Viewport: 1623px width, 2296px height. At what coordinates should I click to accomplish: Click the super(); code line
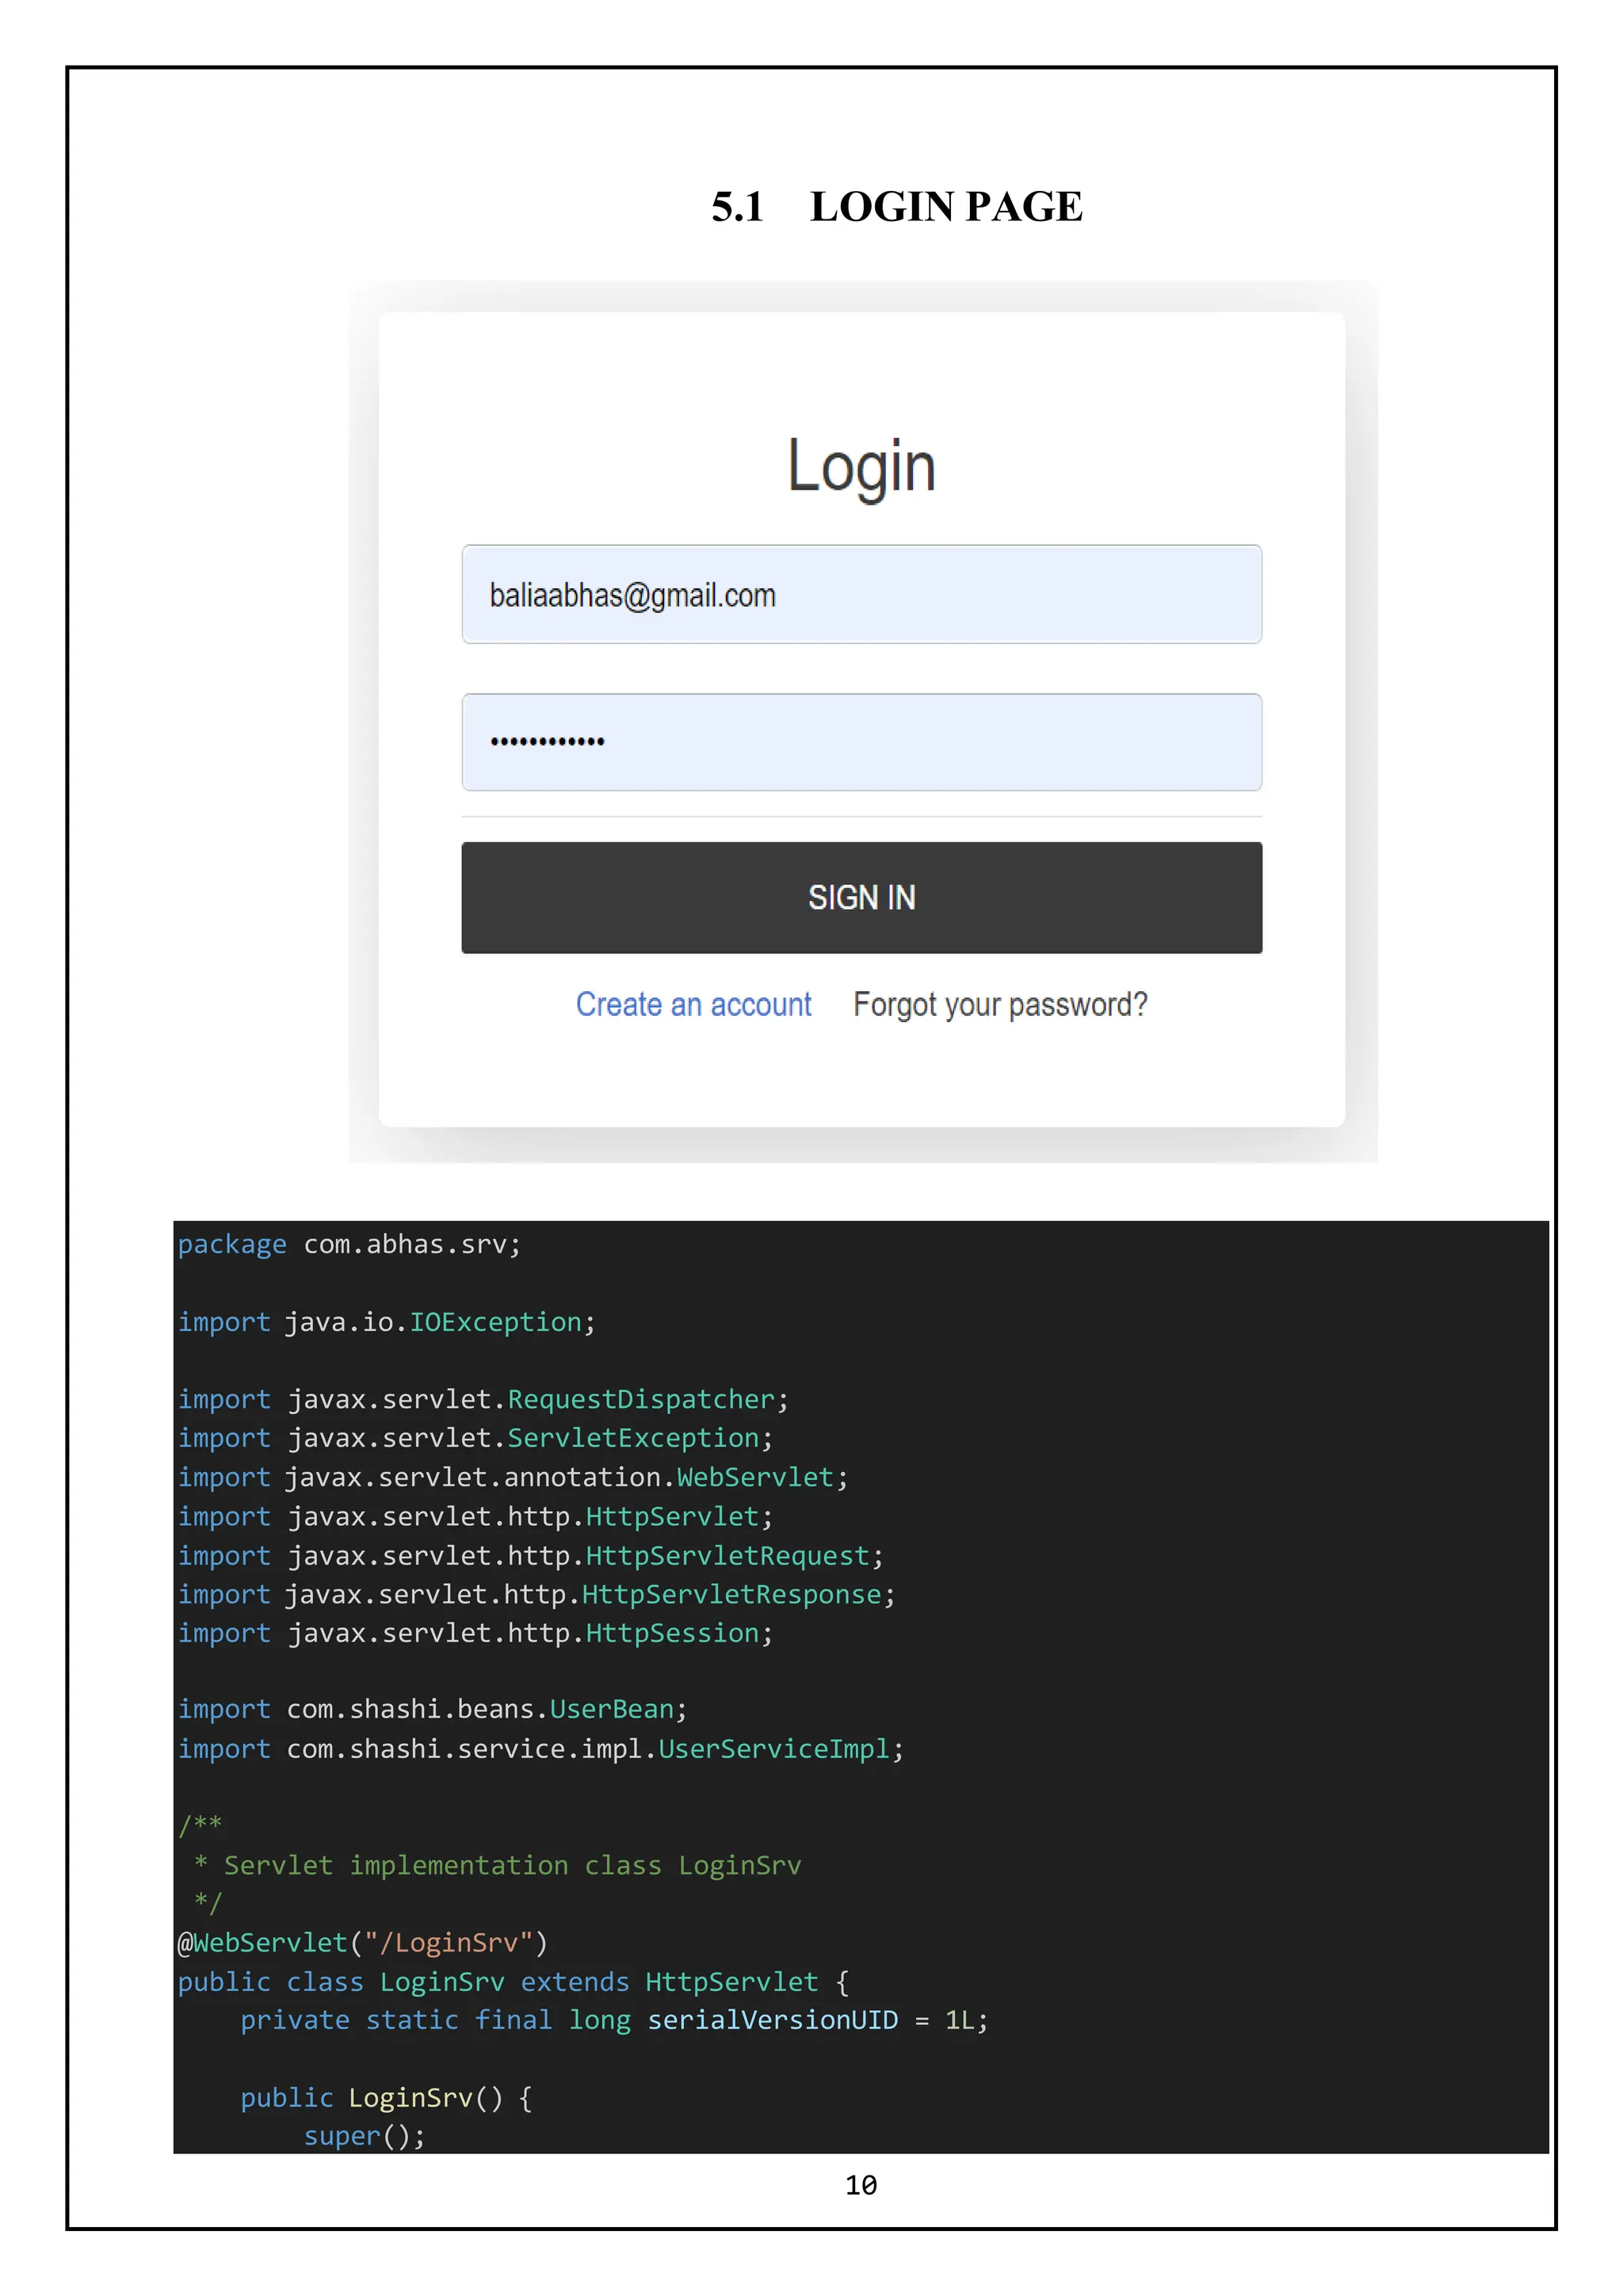tap(365, 2136)
